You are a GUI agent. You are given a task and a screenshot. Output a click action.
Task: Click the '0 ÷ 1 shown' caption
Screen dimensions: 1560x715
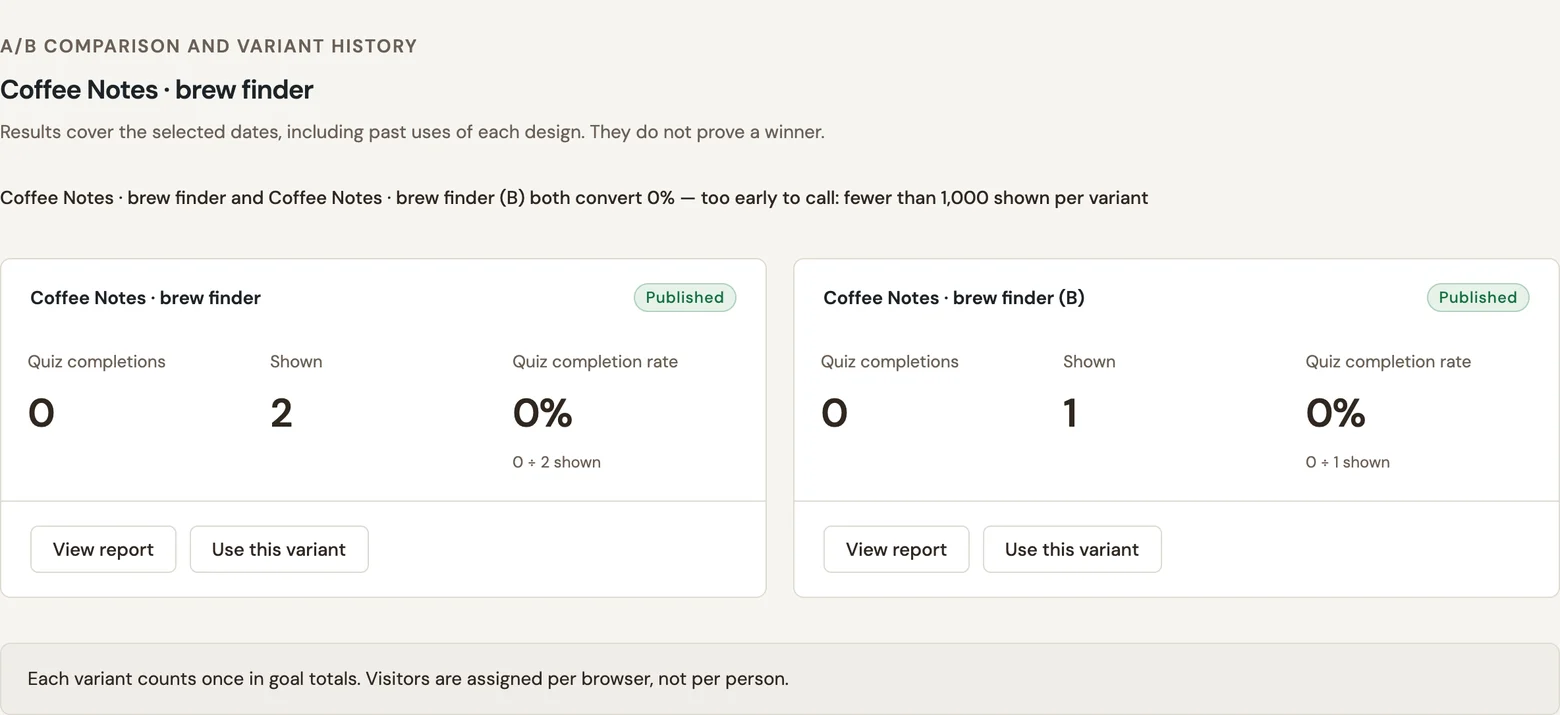click(x=1348, y=462)
